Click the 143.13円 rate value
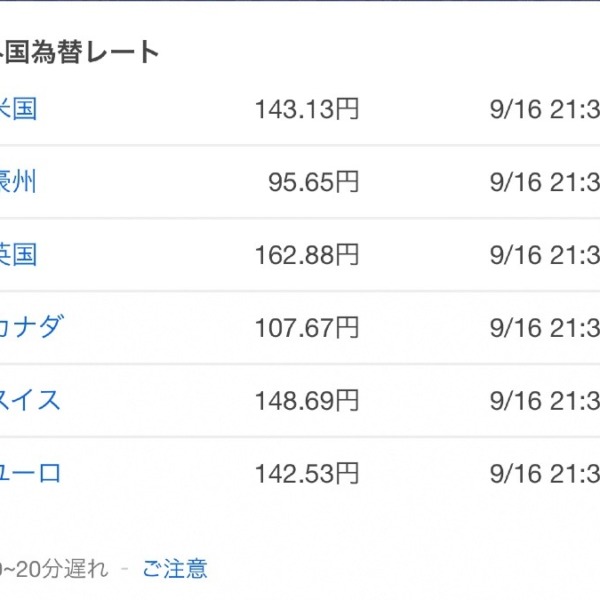Viewport: 600px width, 600px height. click(x=307, y=109)
